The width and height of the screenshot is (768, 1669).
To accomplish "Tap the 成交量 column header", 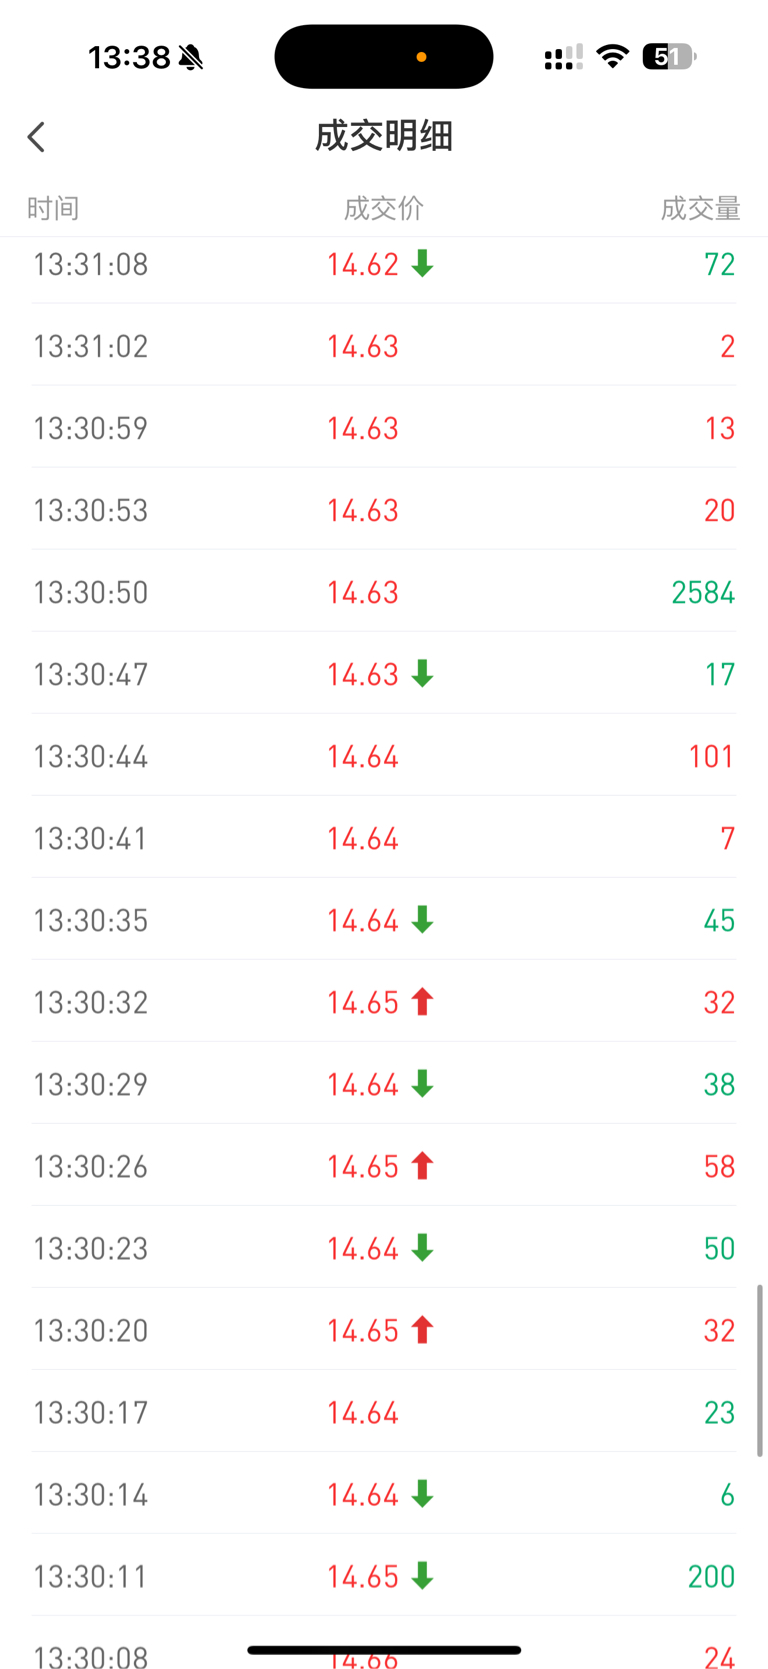I will tap(700, 208).
